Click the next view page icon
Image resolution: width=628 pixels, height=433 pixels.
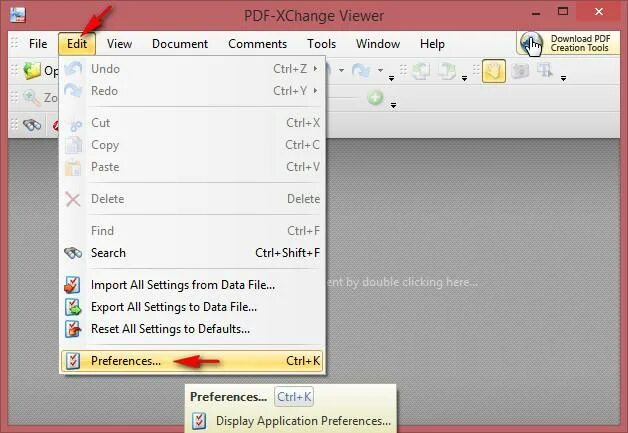tap(447, 71)
